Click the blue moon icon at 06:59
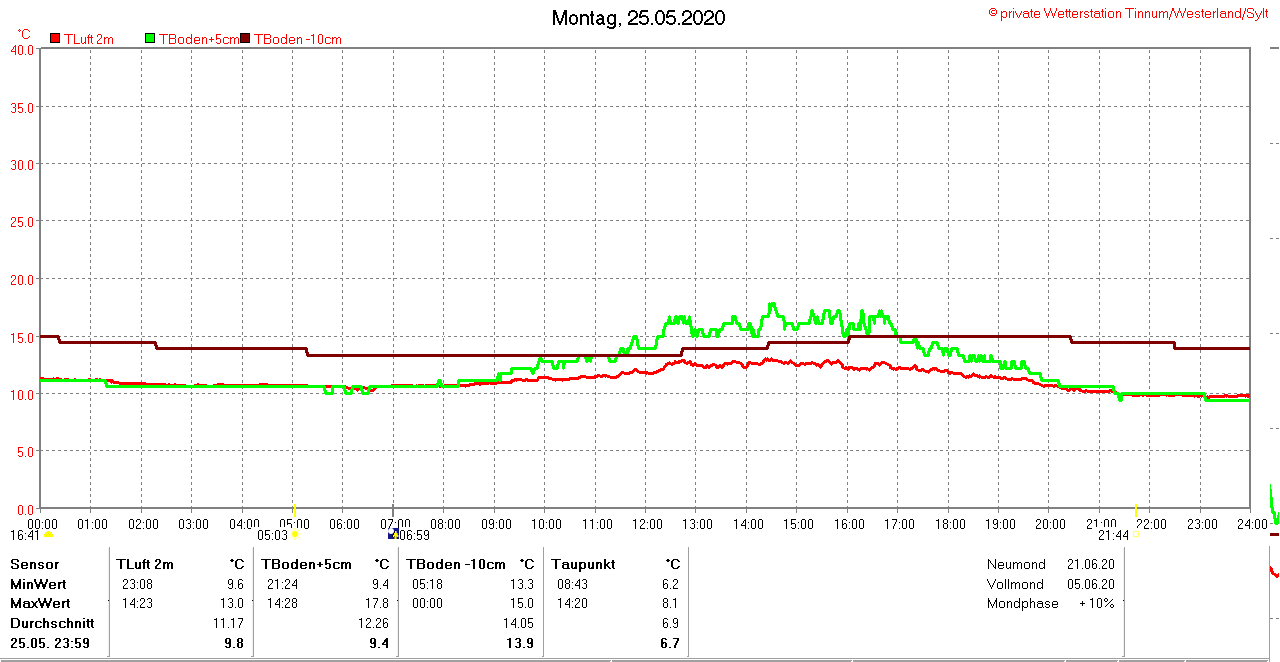 [x=393, y=535]
